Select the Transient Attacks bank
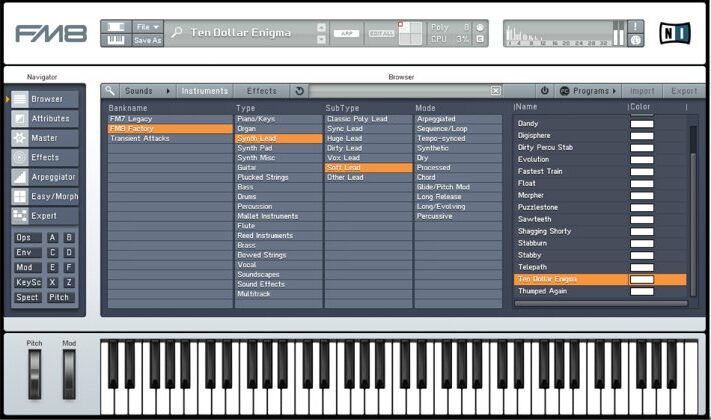 pos(170,138)
